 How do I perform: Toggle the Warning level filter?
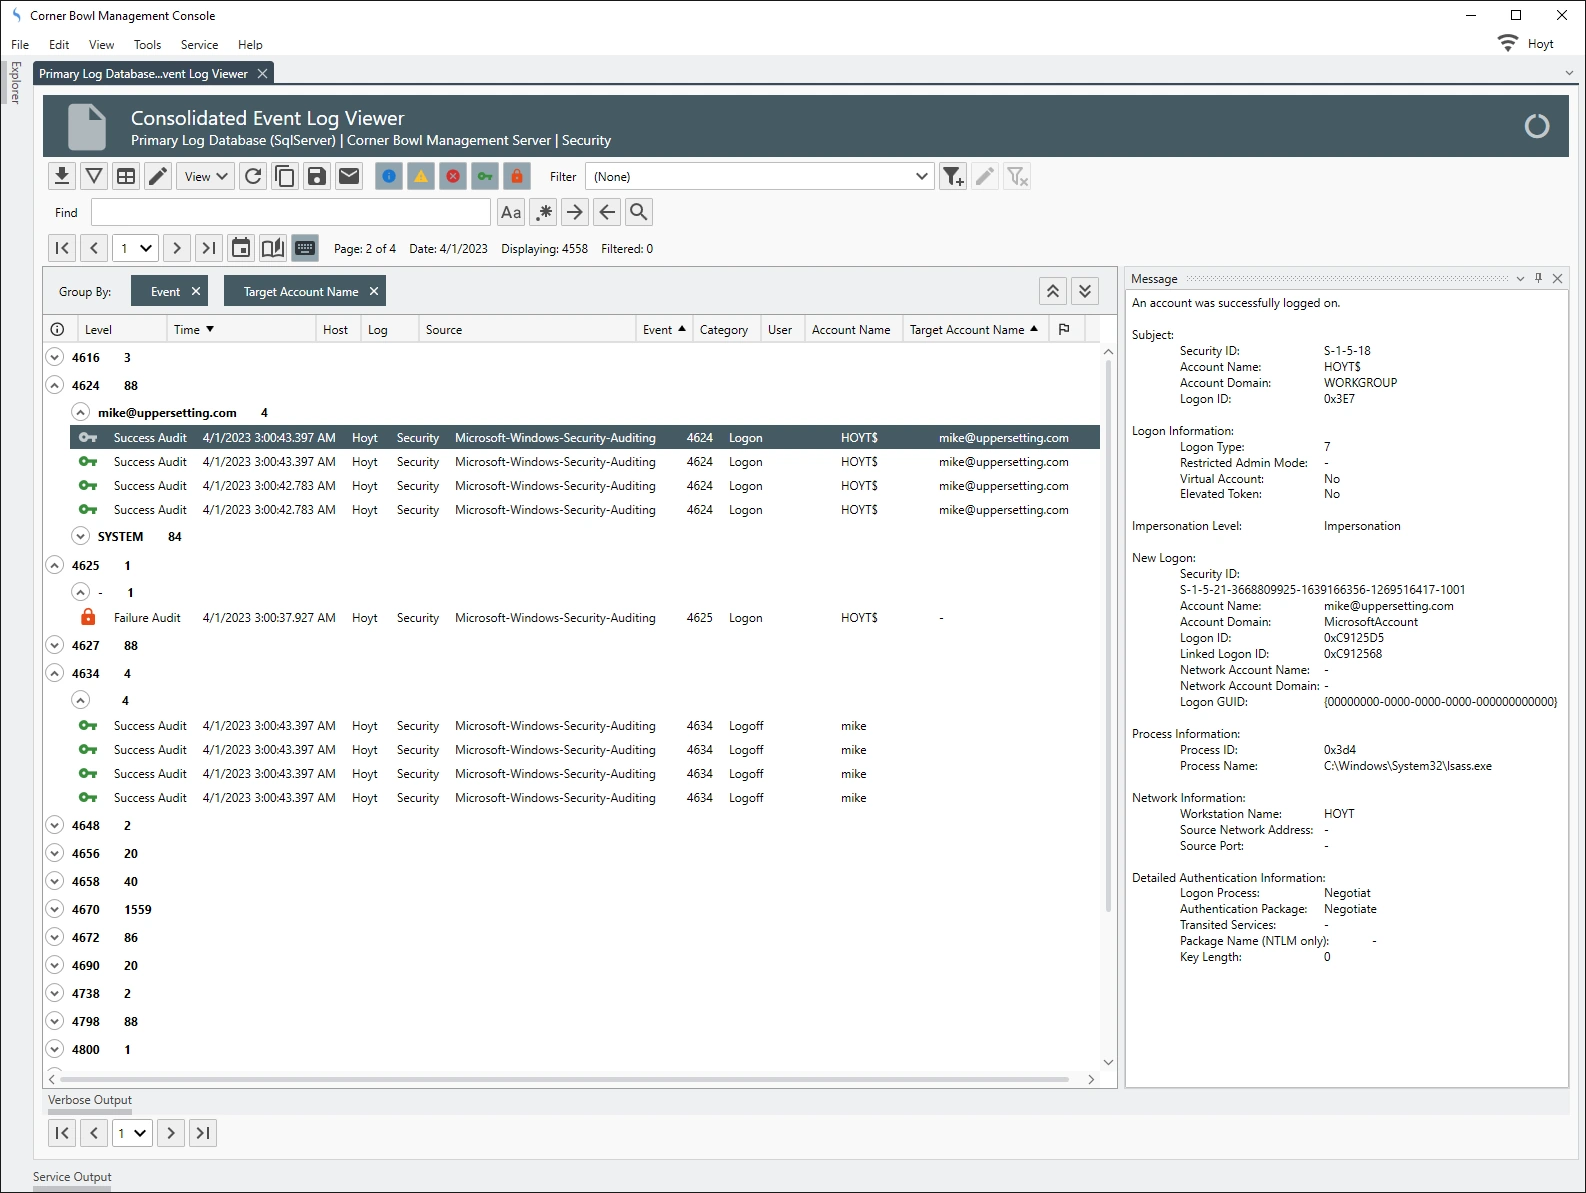[421, 177]
